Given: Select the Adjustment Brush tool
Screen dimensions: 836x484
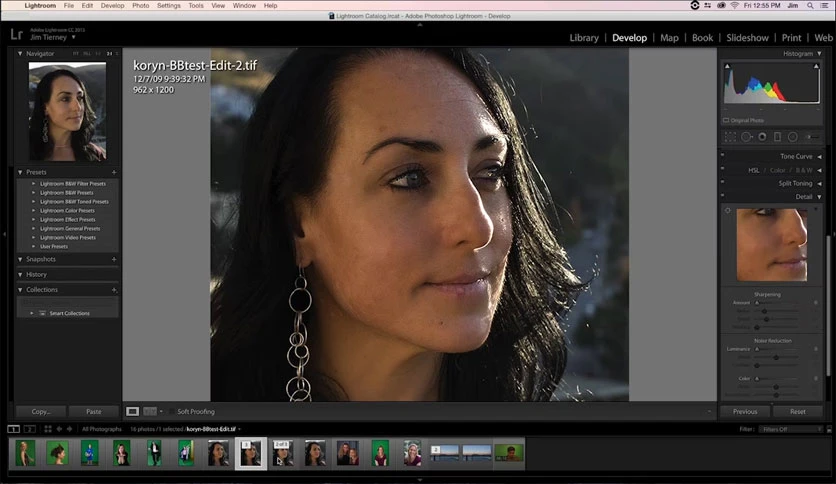Looking at the screenshot, I should point(813,137).
